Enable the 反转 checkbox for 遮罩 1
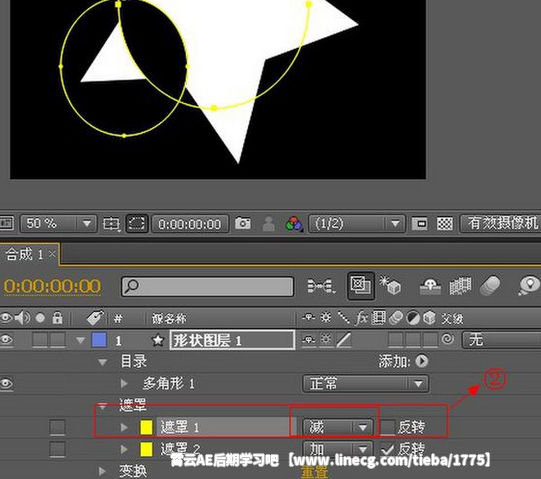The width and height of the screenshot is (541, 479). tap(388, 427)
